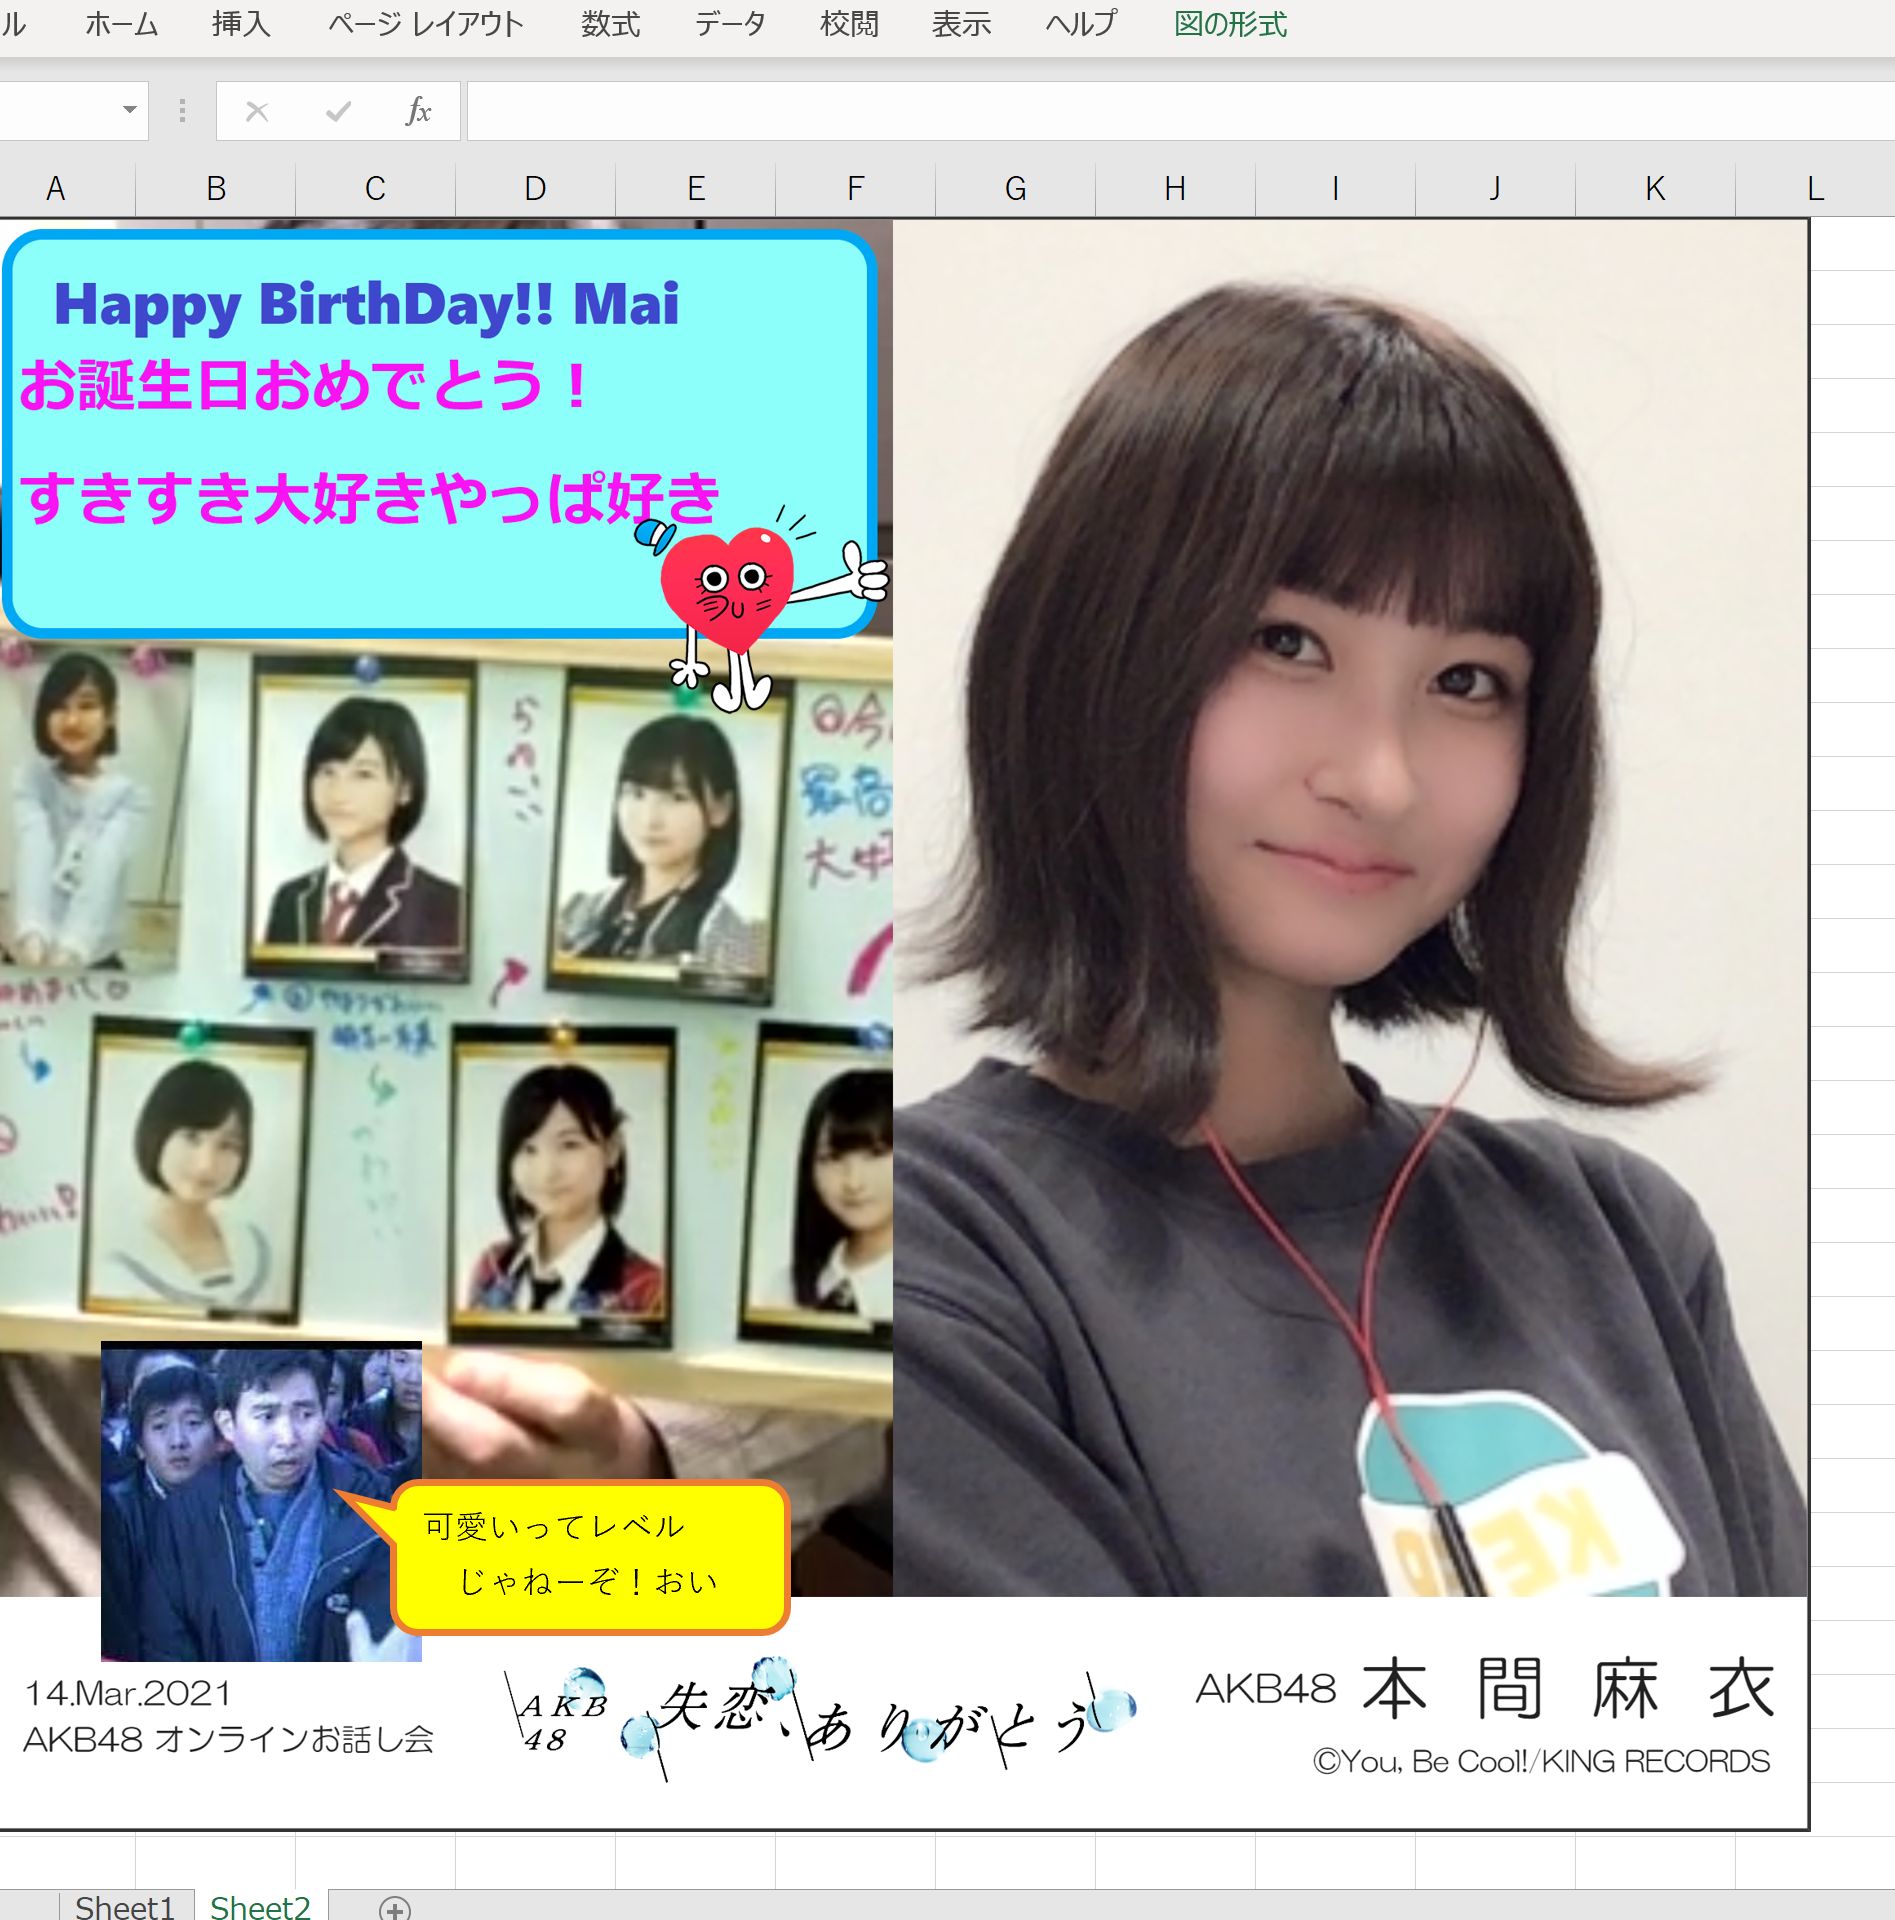1895x1920 pixels.
Task: Open the 図の形式 picture format tab
Action: [x=1230, y=24]
